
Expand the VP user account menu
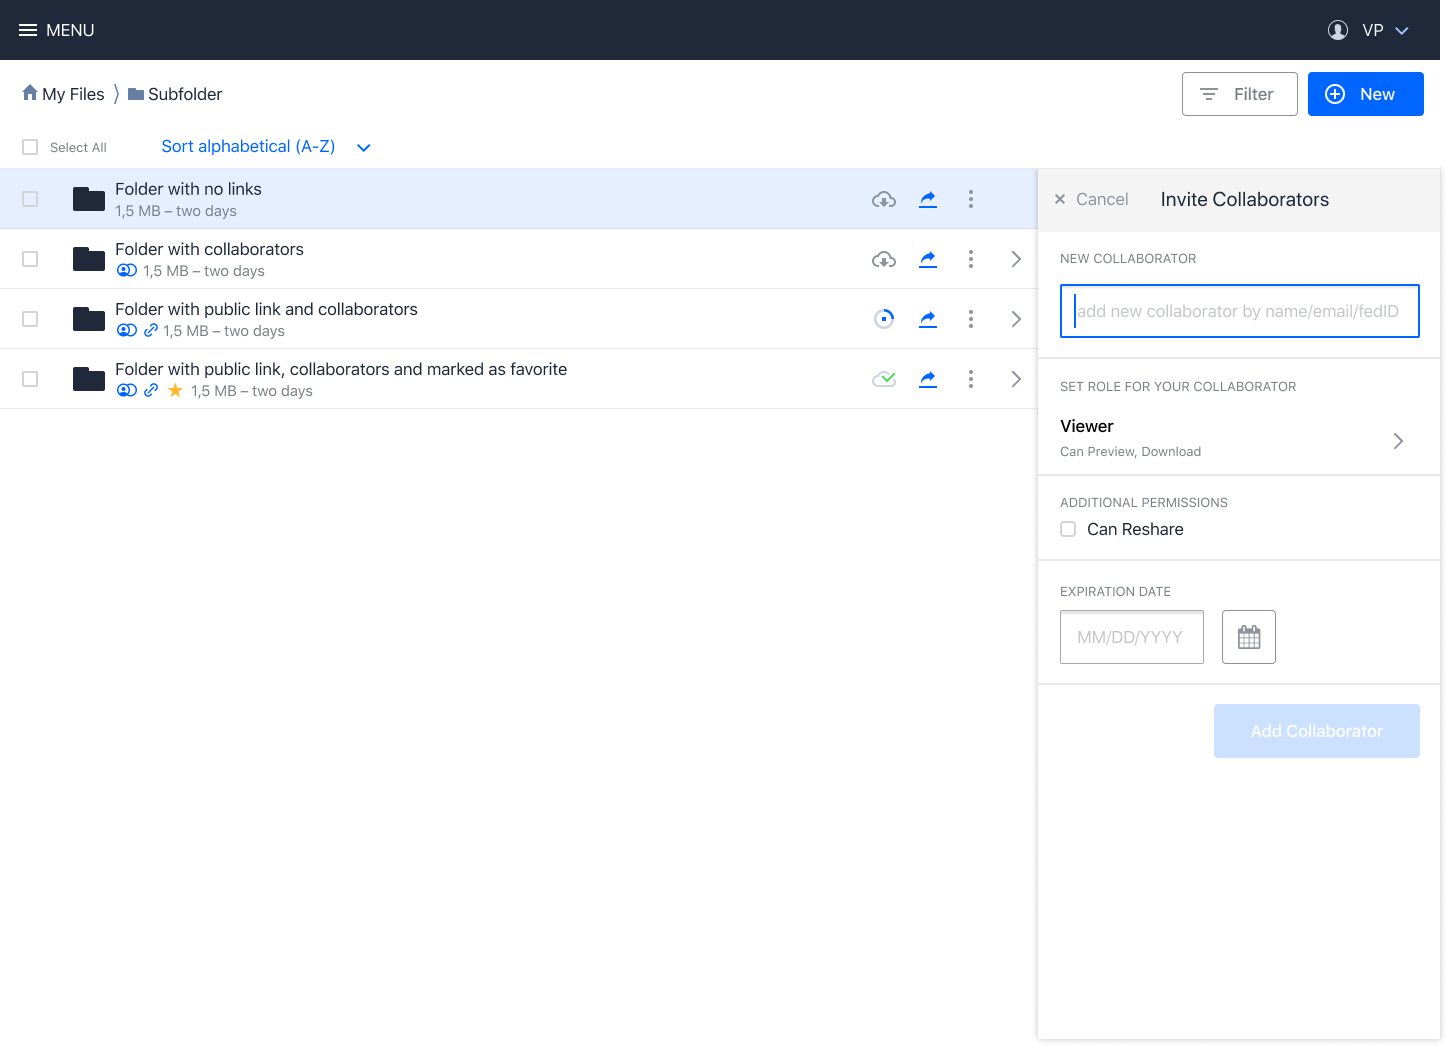pos(1368,30)
